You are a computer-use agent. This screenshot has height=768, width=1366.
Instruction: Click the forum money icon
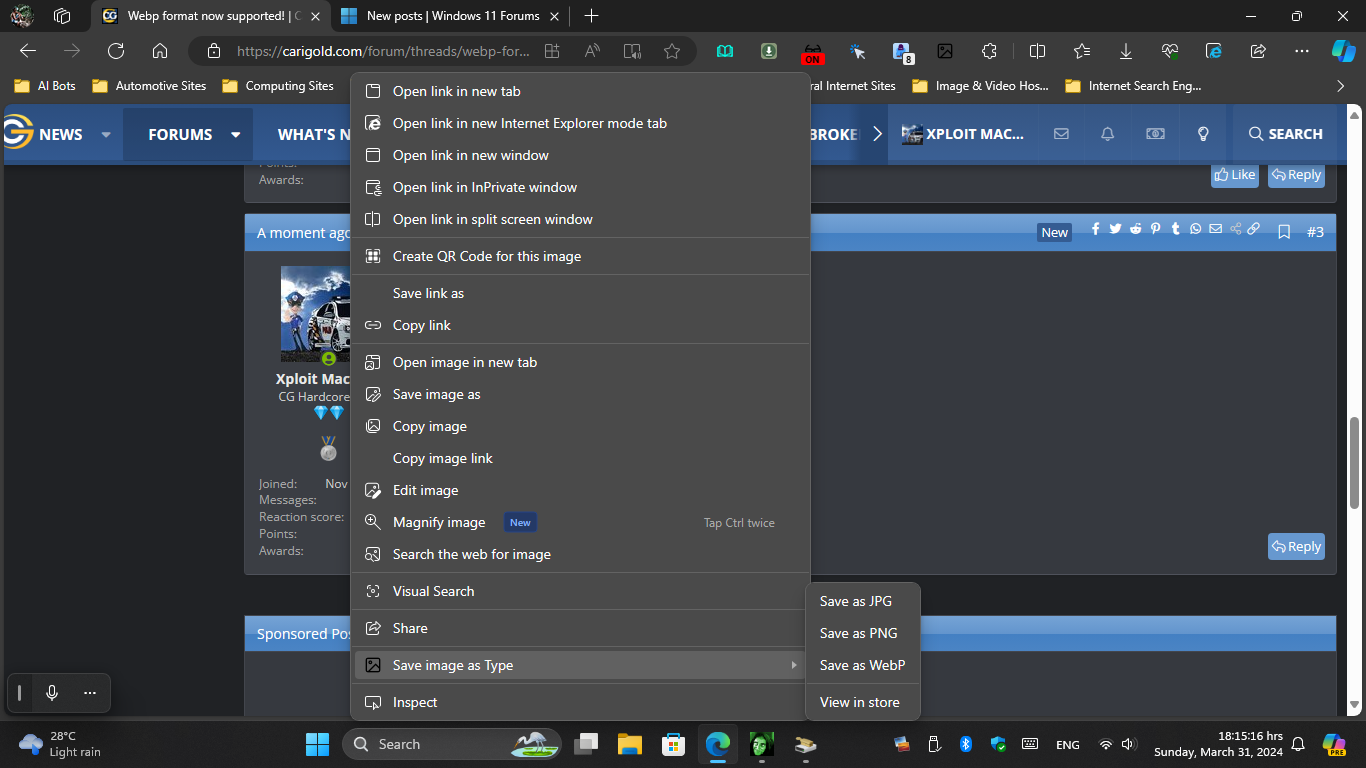1155,134
